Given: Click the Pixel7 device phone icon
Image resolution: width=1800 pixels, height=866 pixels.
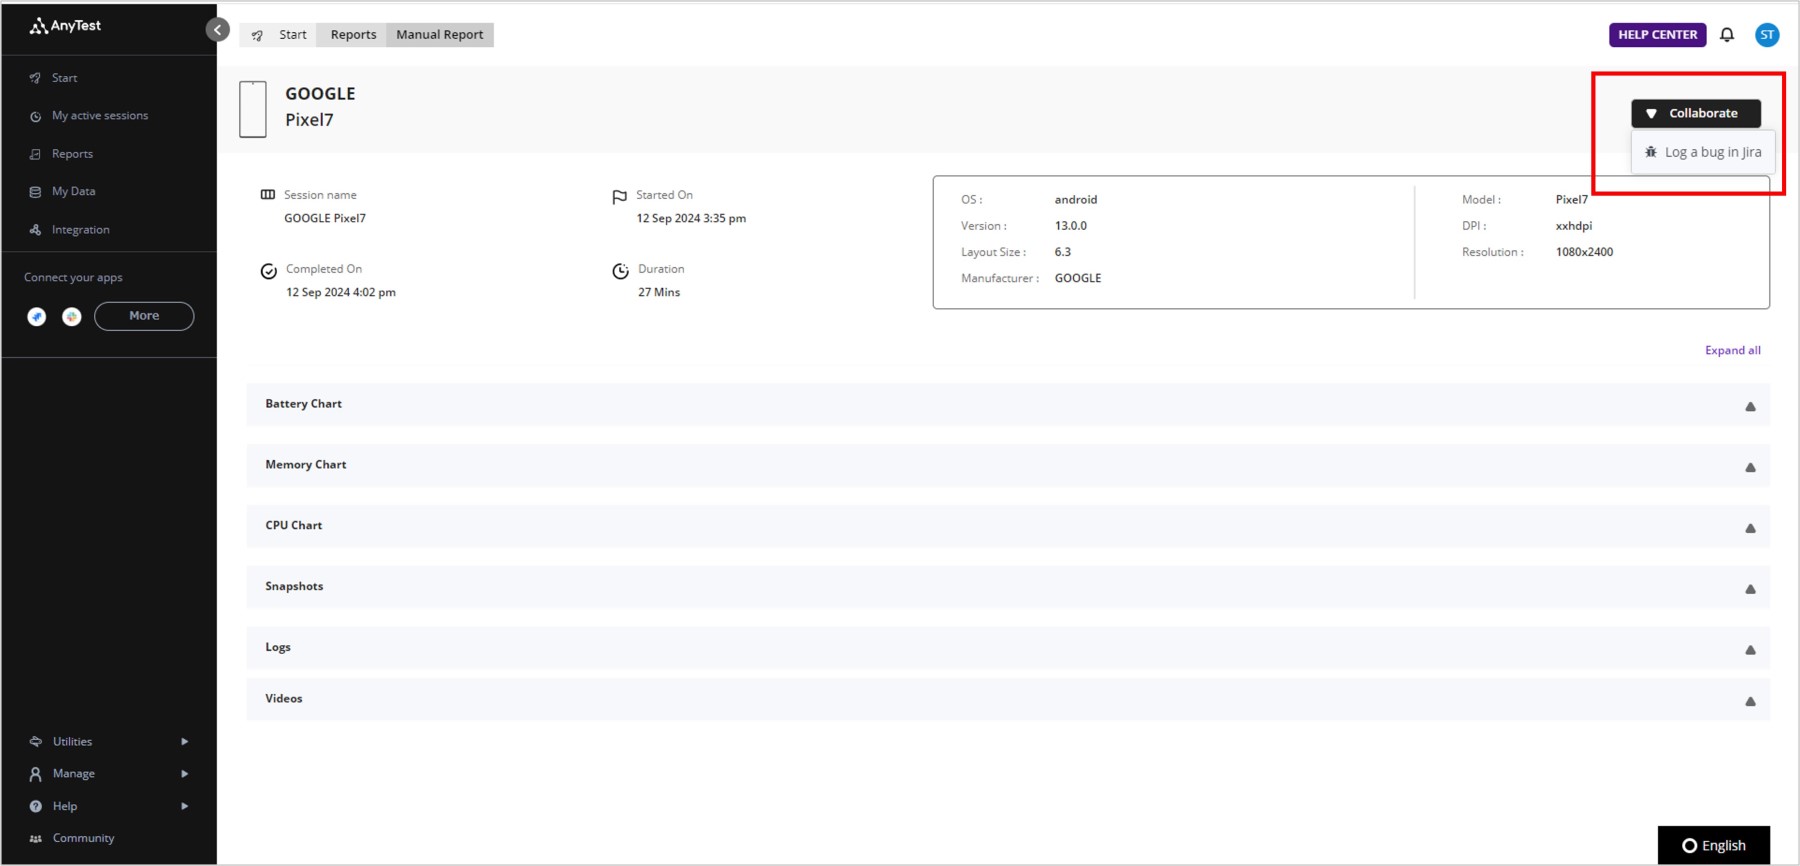Looking at the screenshot, I should pos(253,109).
